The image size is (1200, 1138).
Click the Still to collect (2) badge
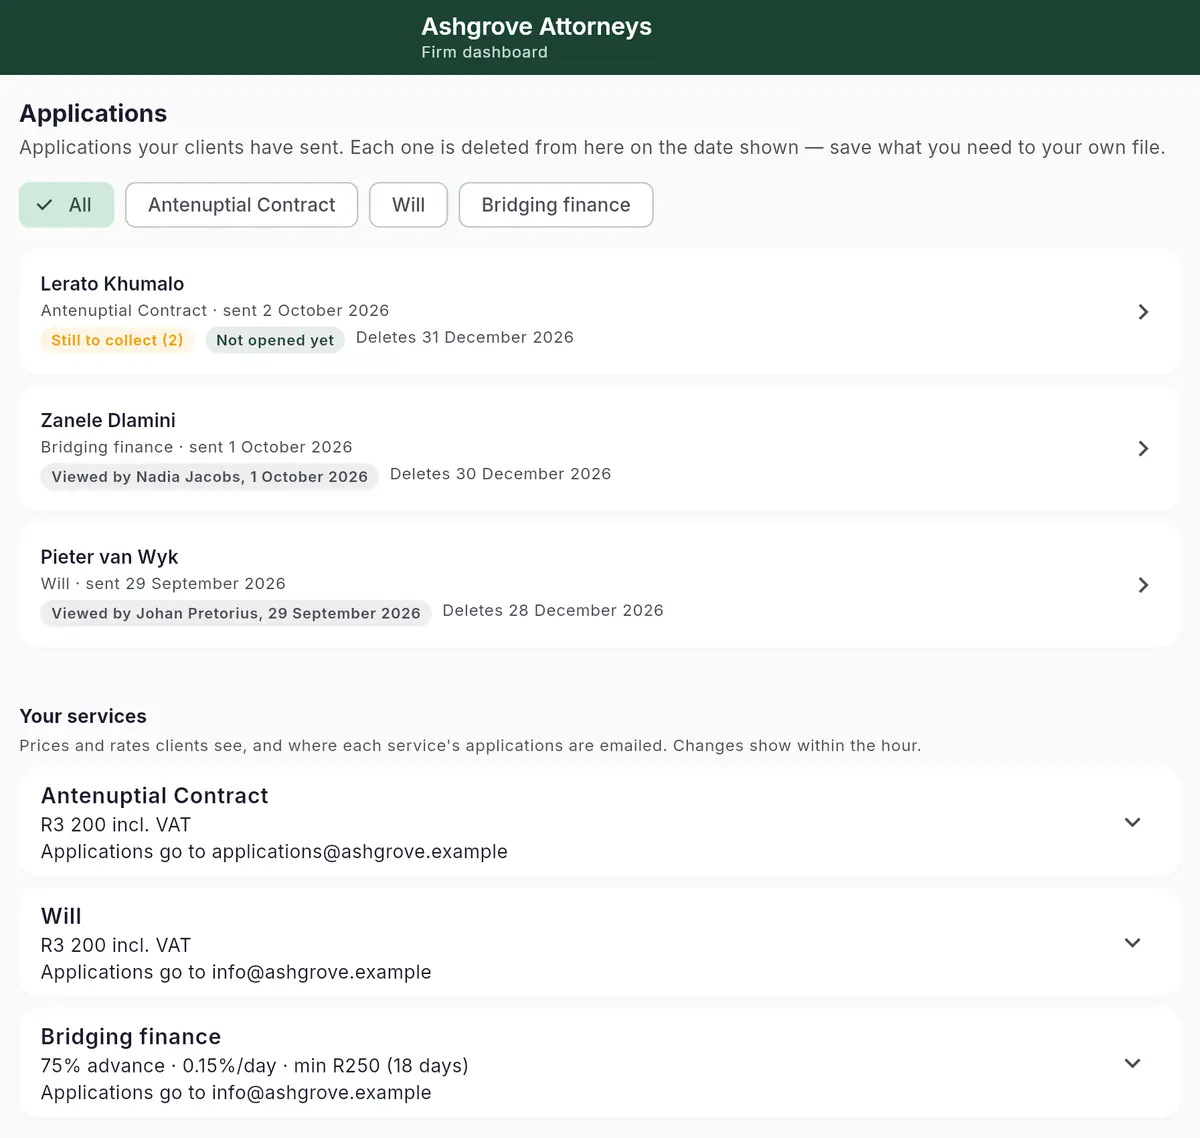(x=117, y=340)
